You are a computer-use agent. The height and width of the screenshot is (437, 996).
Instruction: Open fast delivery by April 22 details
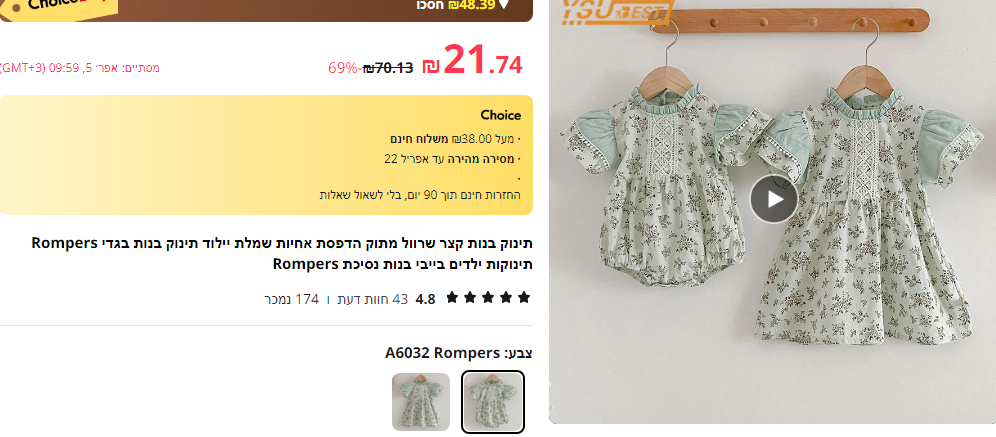(453, 159)
